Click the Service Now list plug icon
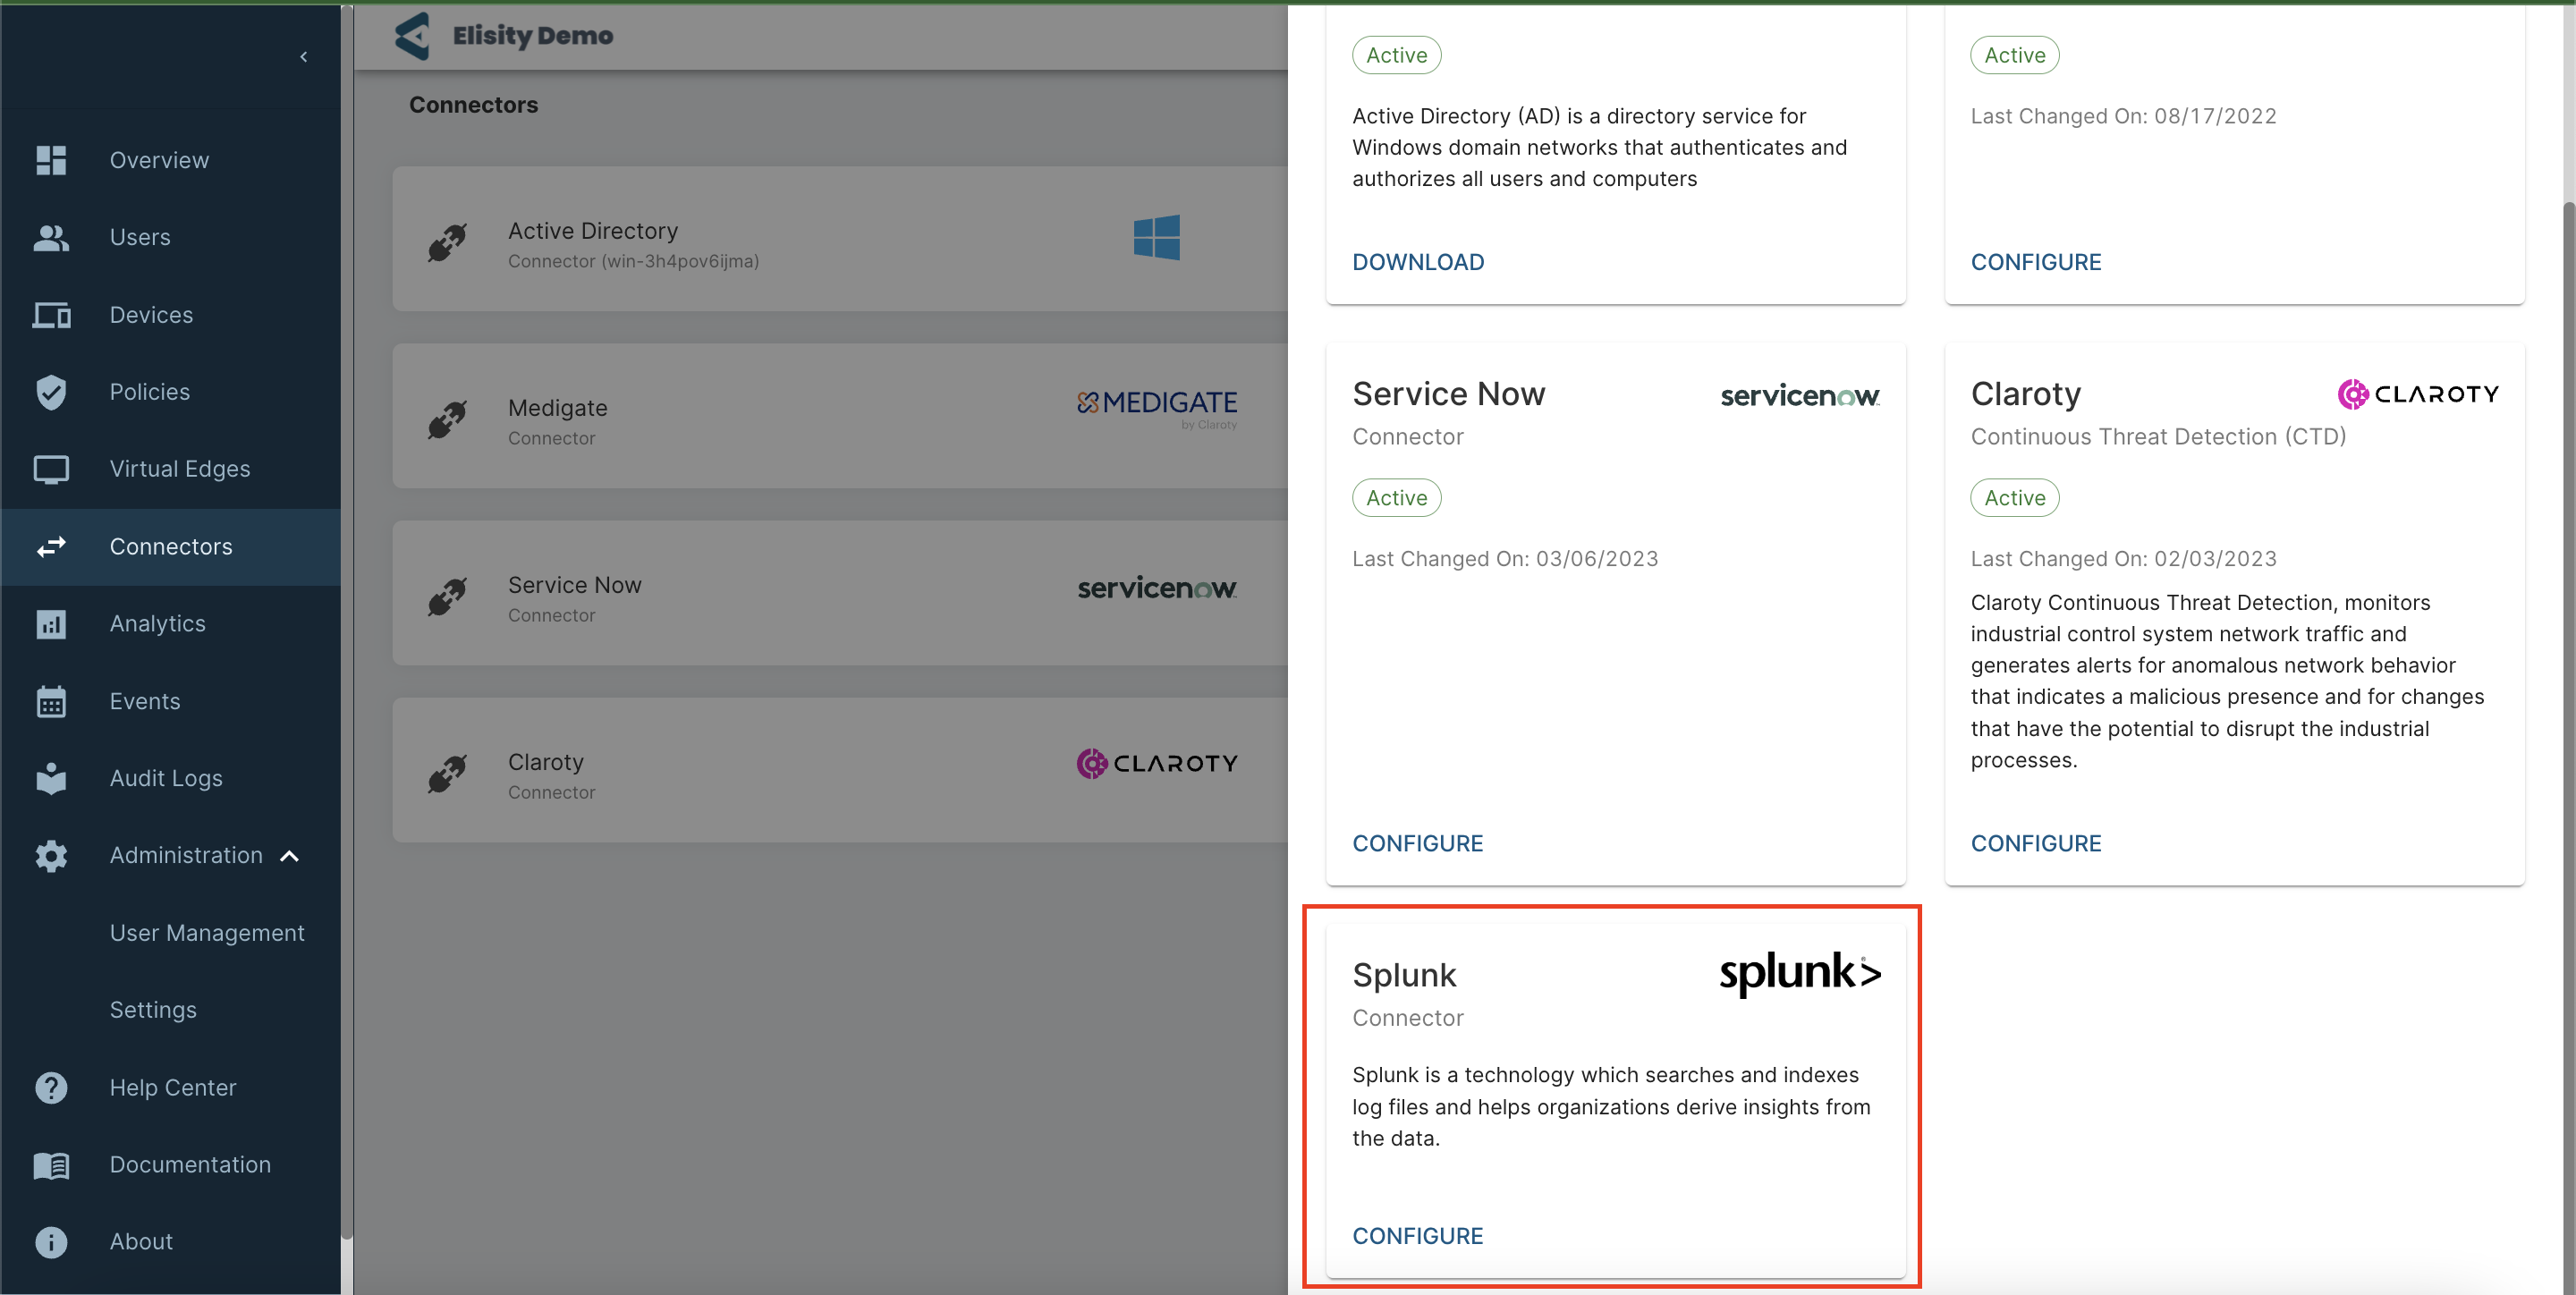This screenshot has width=2576, height=1295. coord(447,597)
